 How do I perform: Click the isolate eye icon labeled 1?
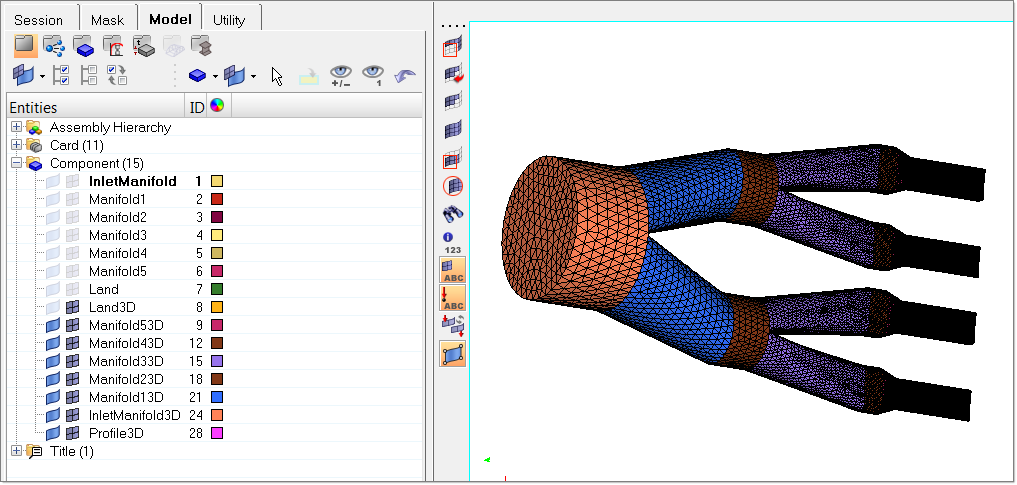[x=373, y=76]
